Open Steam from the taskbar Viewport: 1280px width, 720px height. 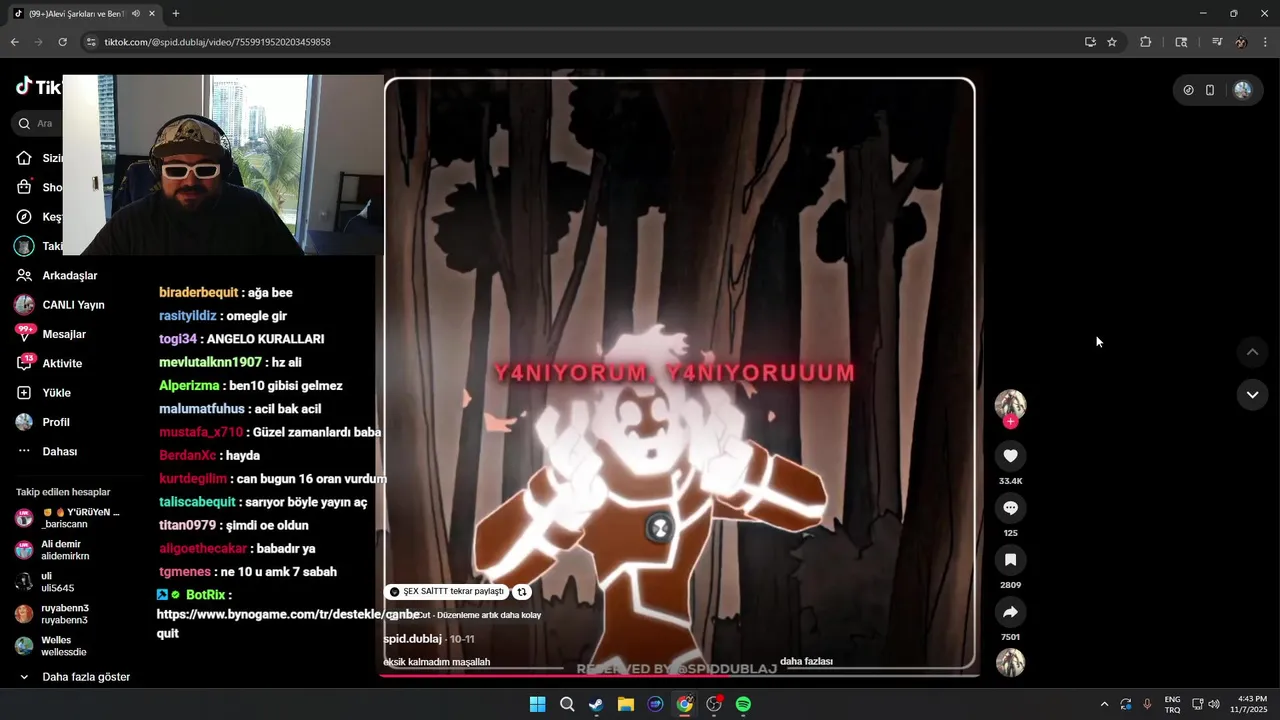(596, 704)
